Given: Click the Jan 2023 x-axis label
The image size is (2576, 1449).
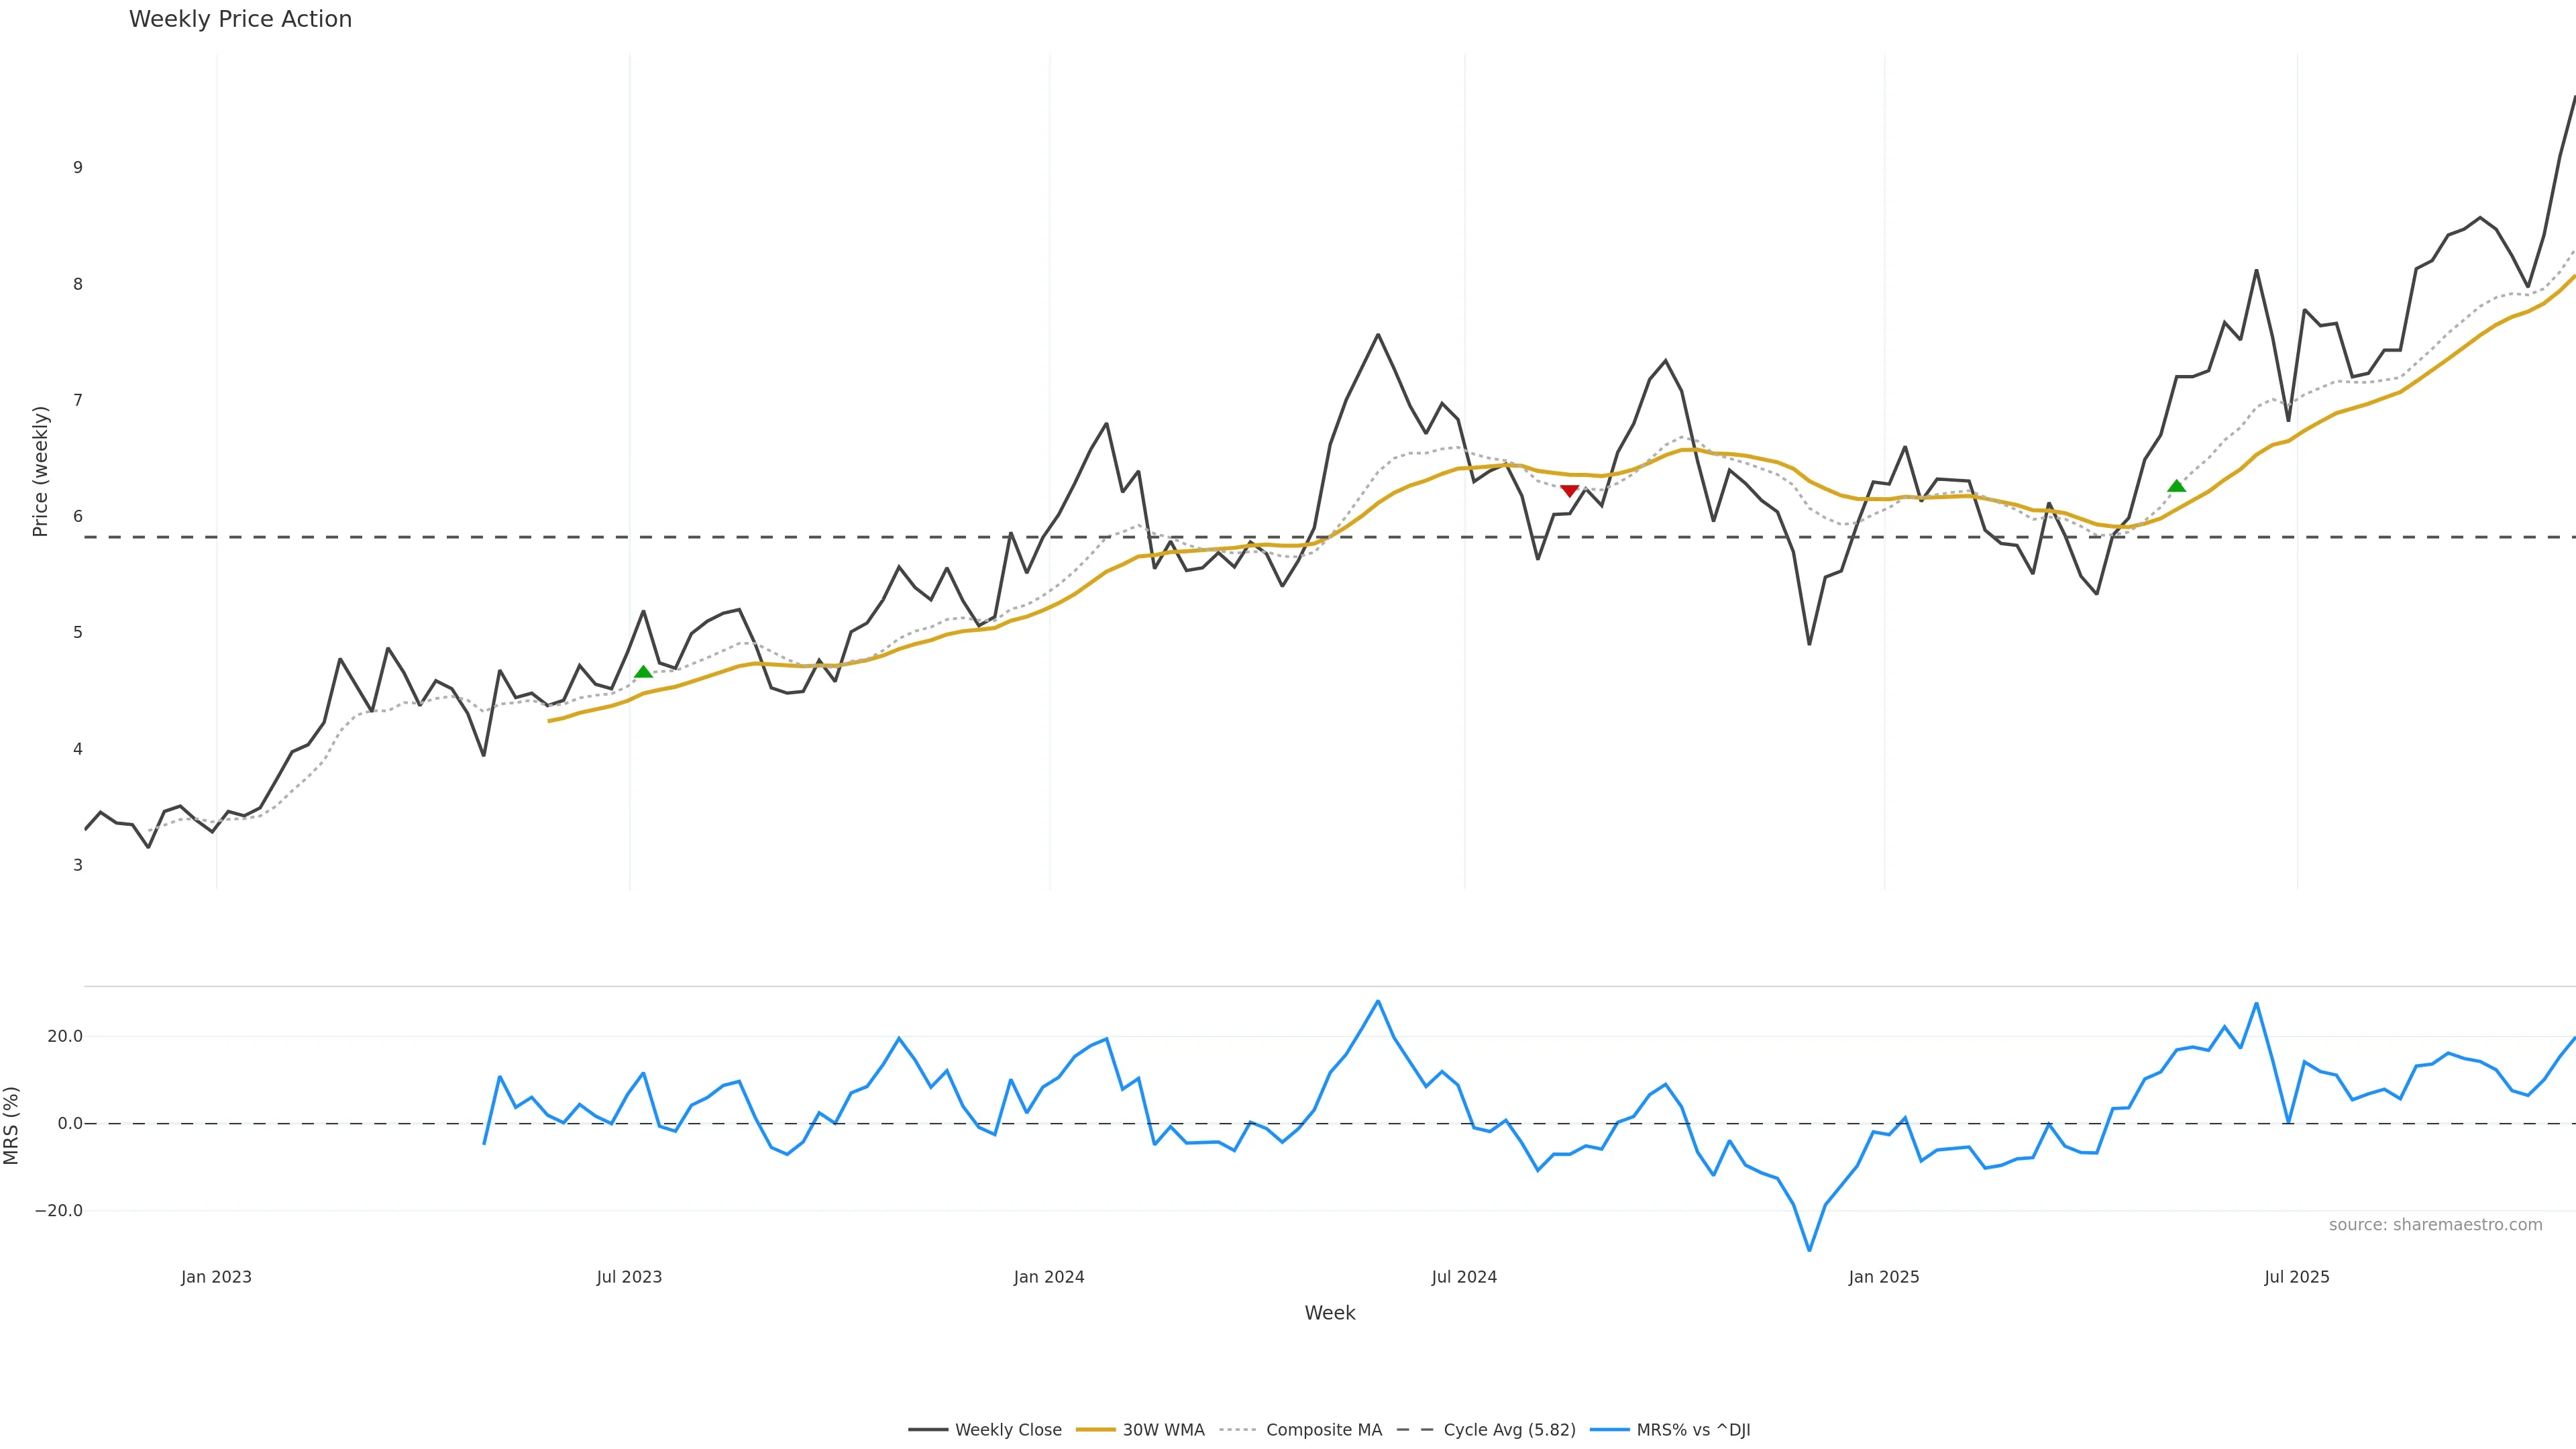Looking at the screenshot, I should tap(216, 1277).
